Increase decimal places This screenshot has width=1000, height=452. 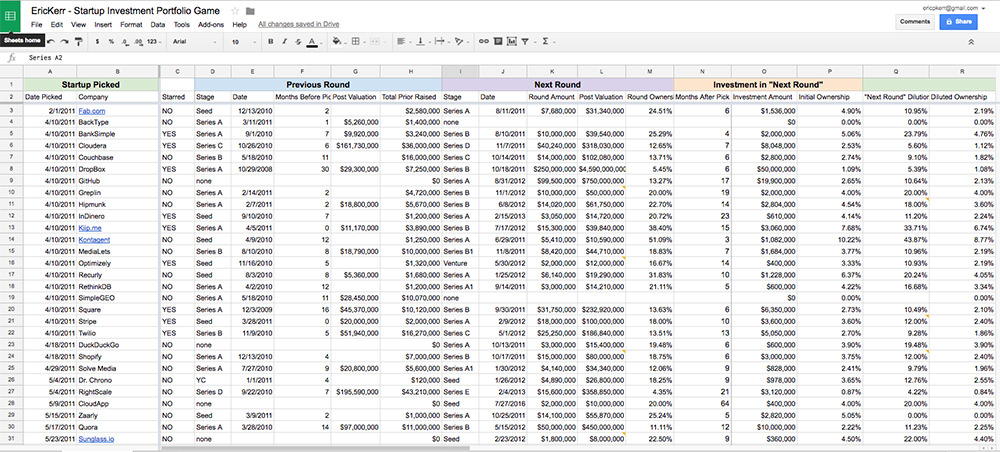click(x=138, y=41)
